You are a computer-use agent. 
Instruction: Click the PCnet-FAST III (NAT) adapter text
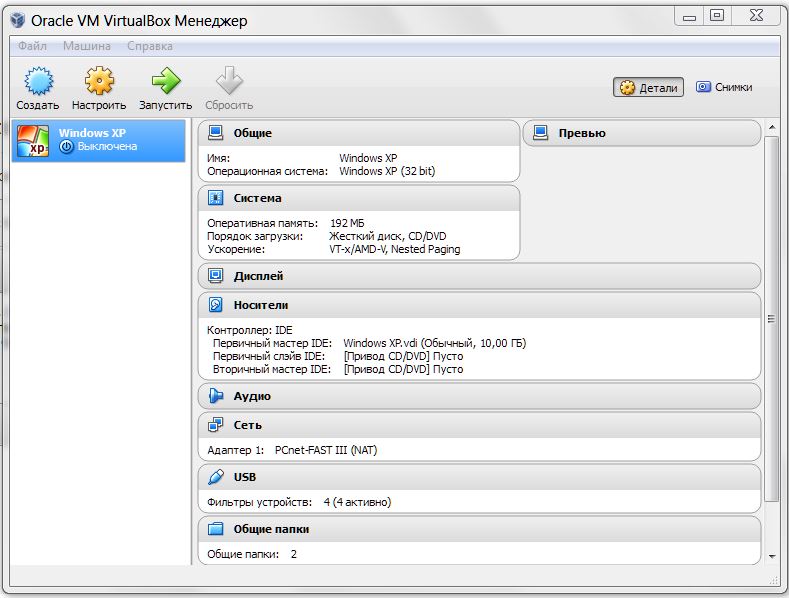[x=326, y=450]
